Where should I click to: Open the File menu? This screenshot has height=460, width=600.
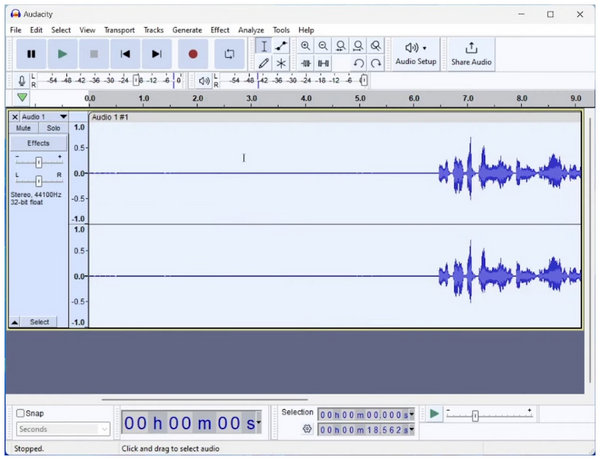point(16,30)
